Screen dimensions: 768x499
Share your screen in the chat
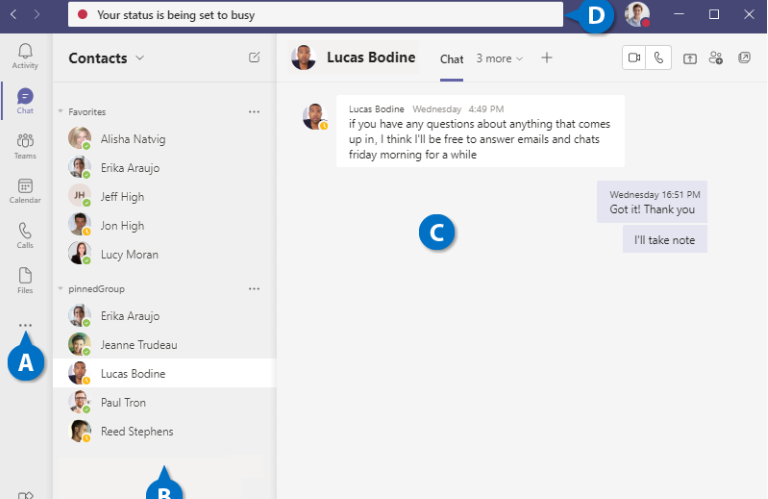coord(690,58)
